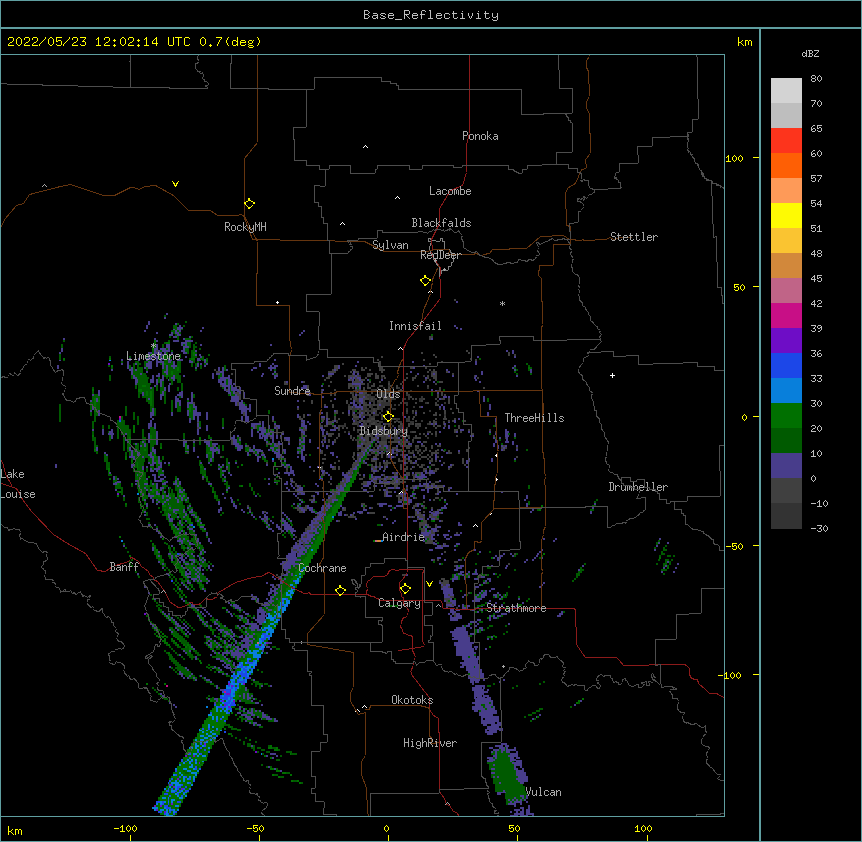Click the yellow V marker northeast of Calgary
The width and height of the screenshot is (862, 842).
pyautogui.click(x=429, y=584)
